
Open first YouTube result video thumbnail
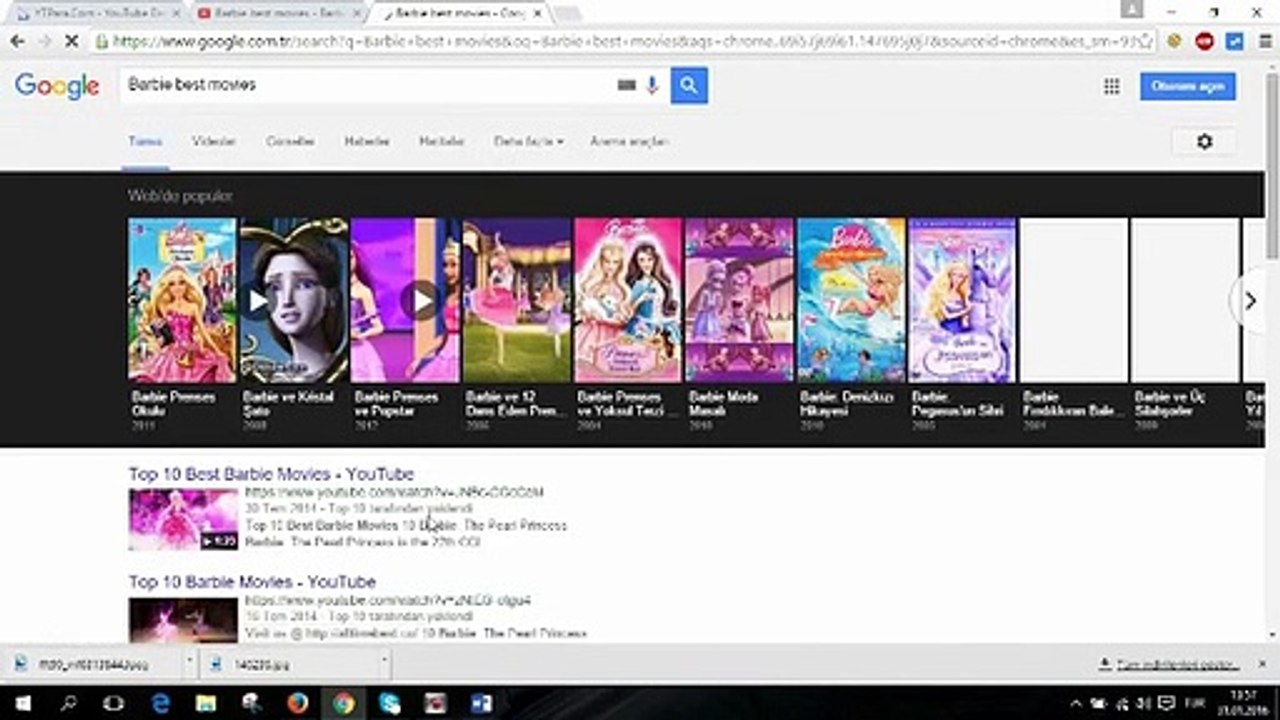[183, 520]
